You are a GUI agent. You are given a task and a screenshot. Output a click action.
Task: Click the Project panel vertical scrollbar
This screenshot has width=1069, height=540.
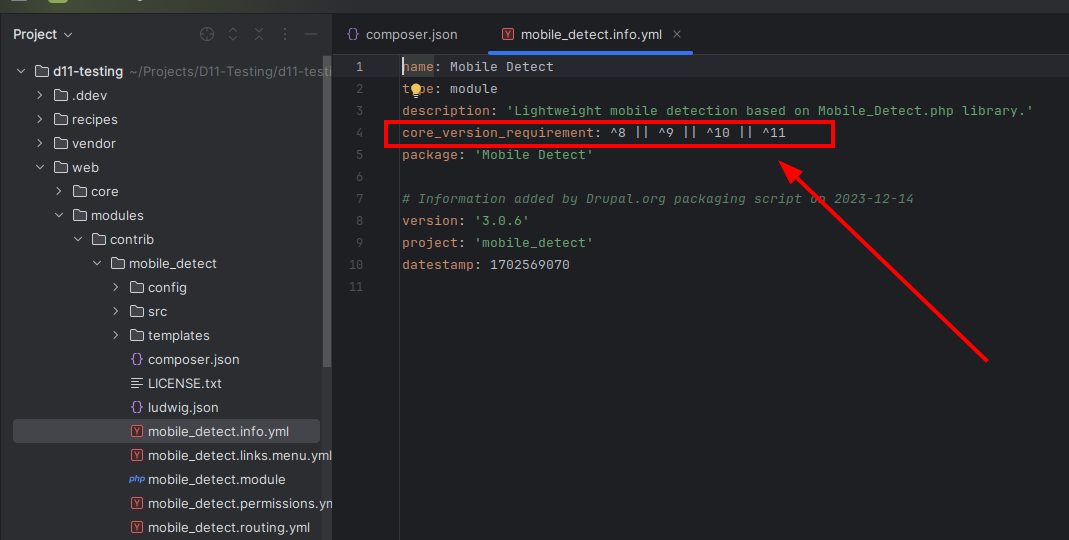(x=327, y=211)
